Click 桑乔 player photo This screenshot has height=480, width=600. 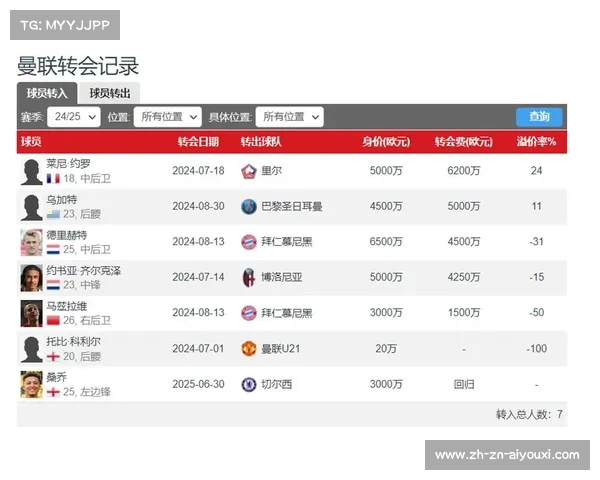tap(31, 385)
